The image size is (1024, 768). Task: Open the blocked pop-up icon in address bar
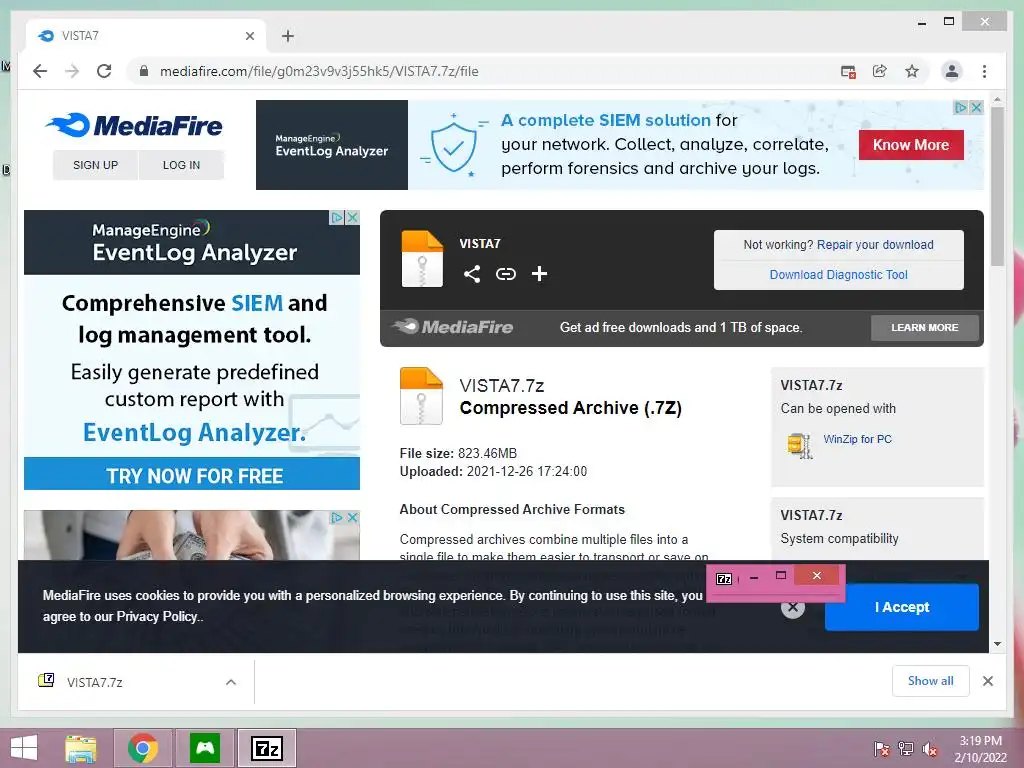tap(848, 72)
